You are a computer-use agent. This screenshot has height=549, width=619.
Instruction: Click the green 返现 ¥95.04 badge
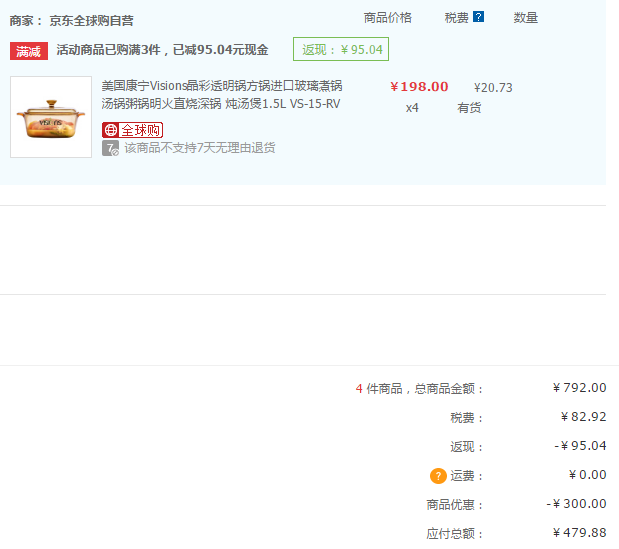coord(341,49)
